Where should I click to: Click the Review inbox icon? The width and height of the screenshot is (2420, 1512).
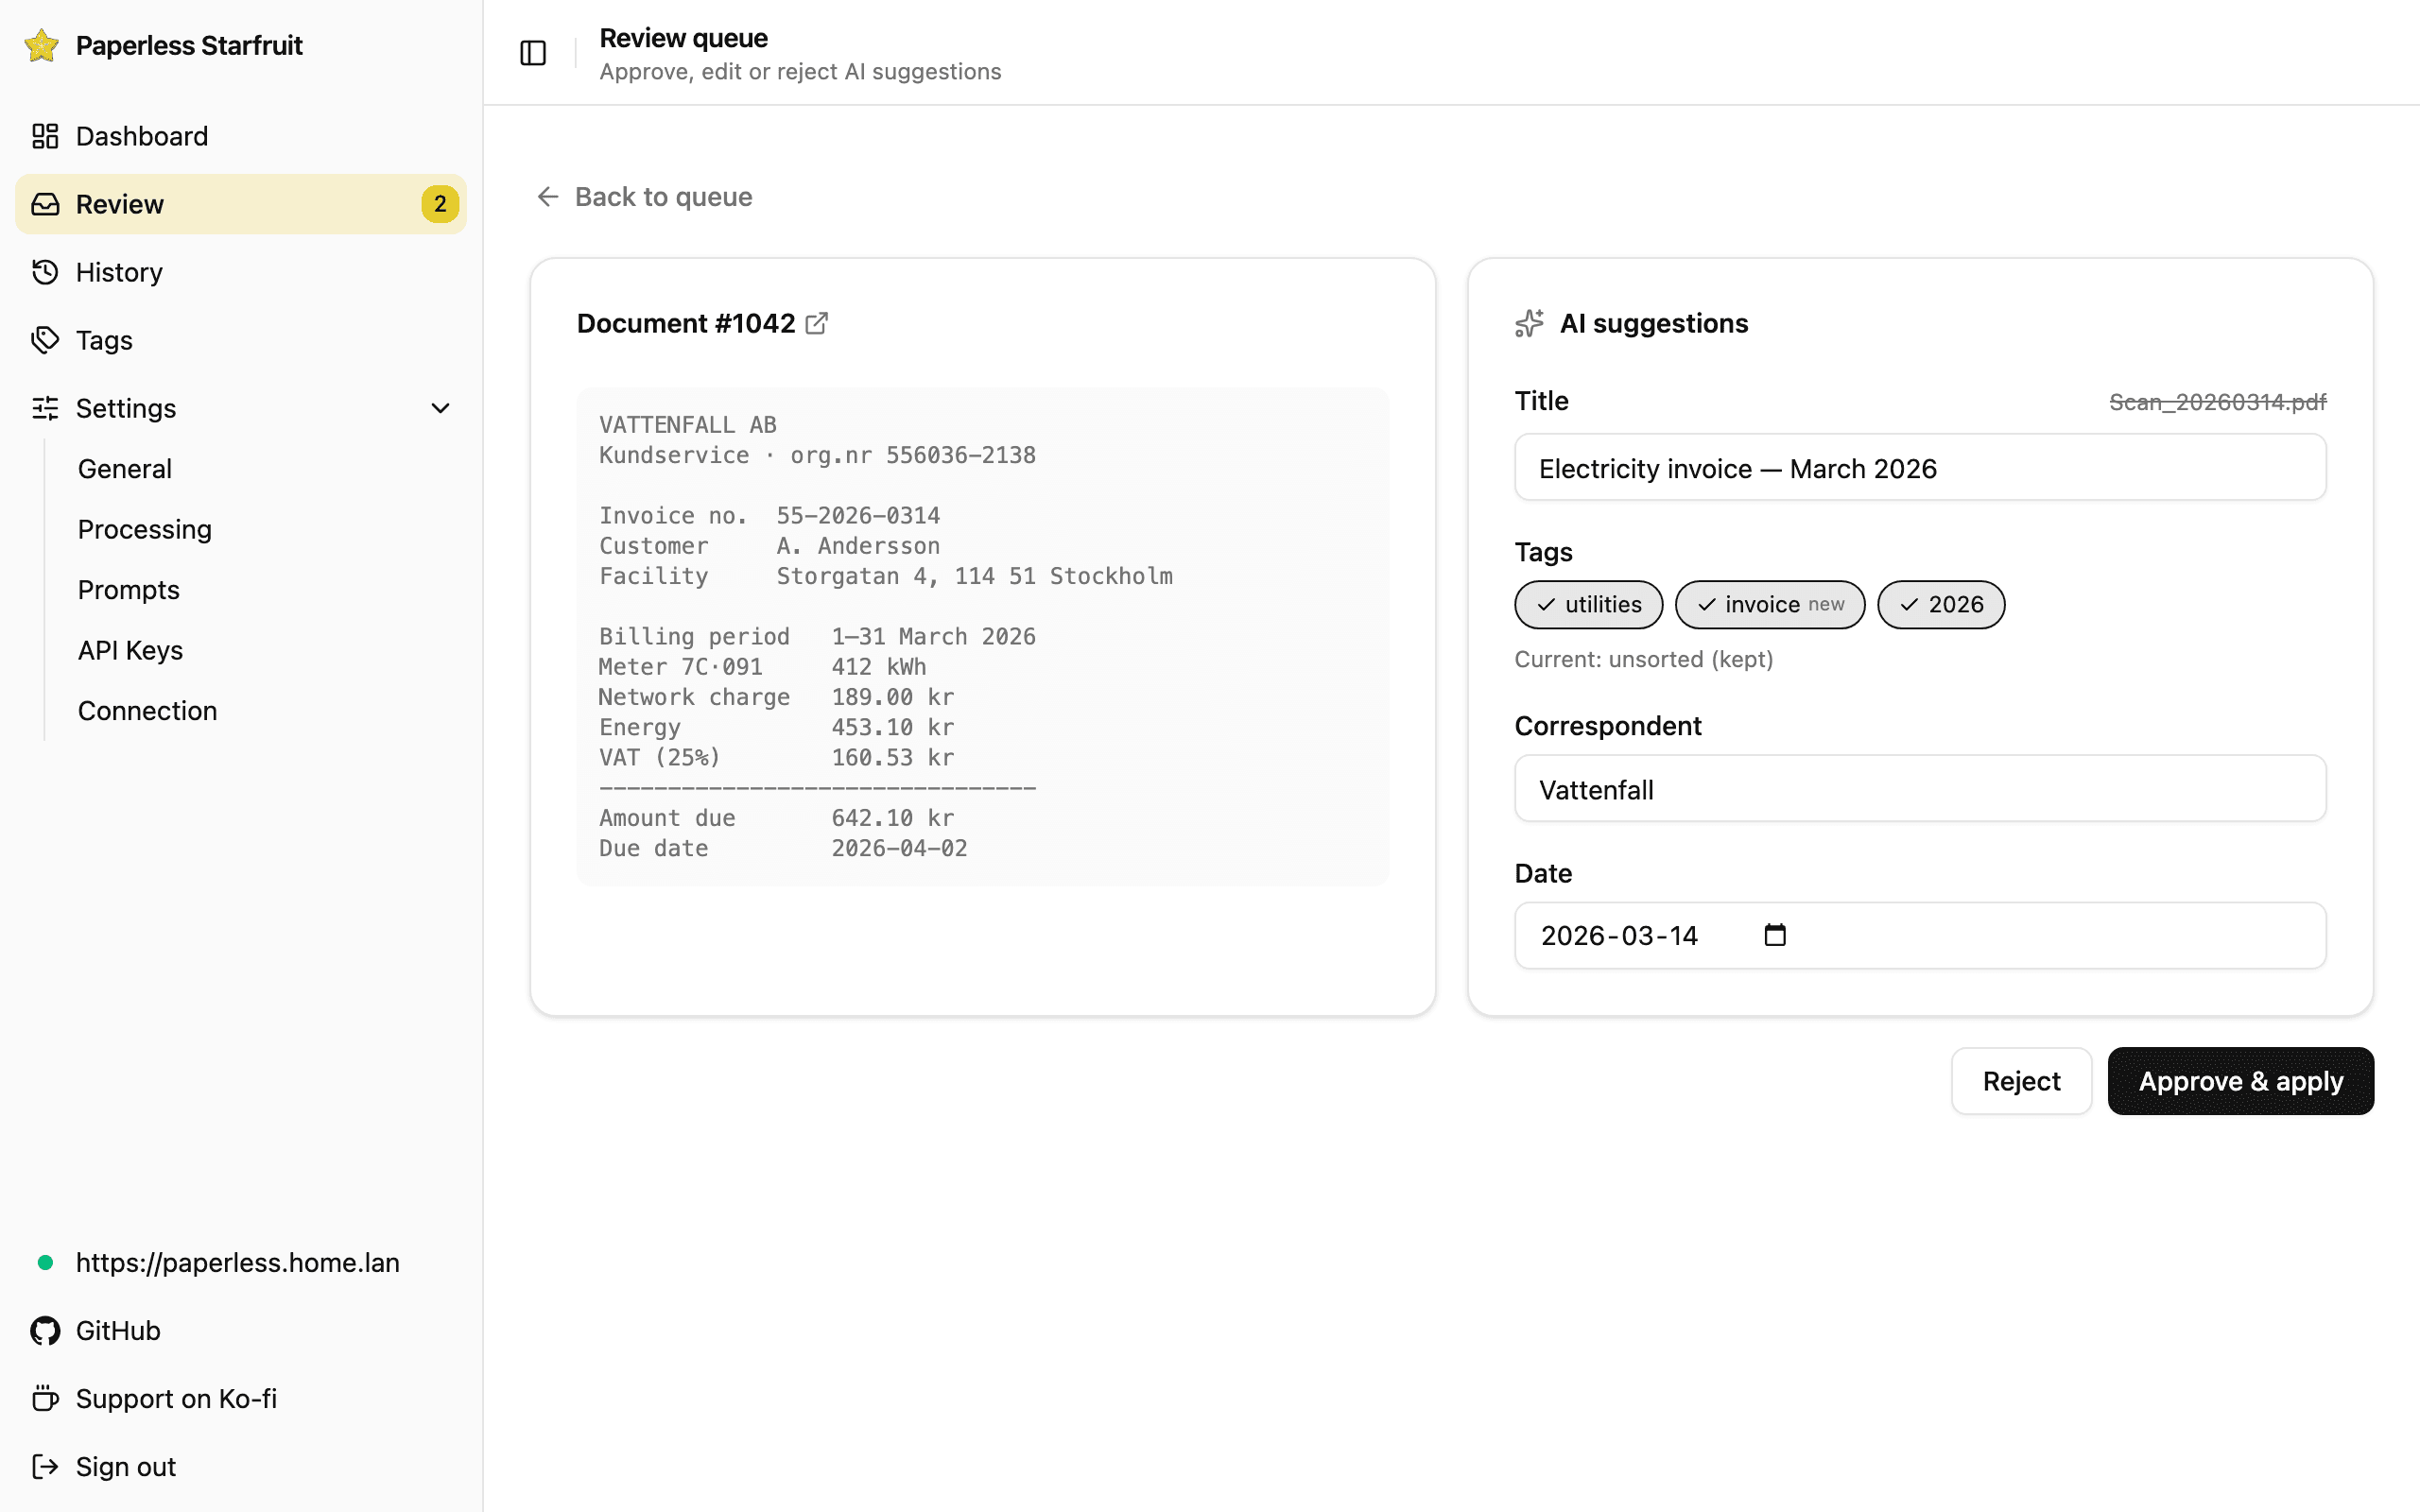(45, 204)
